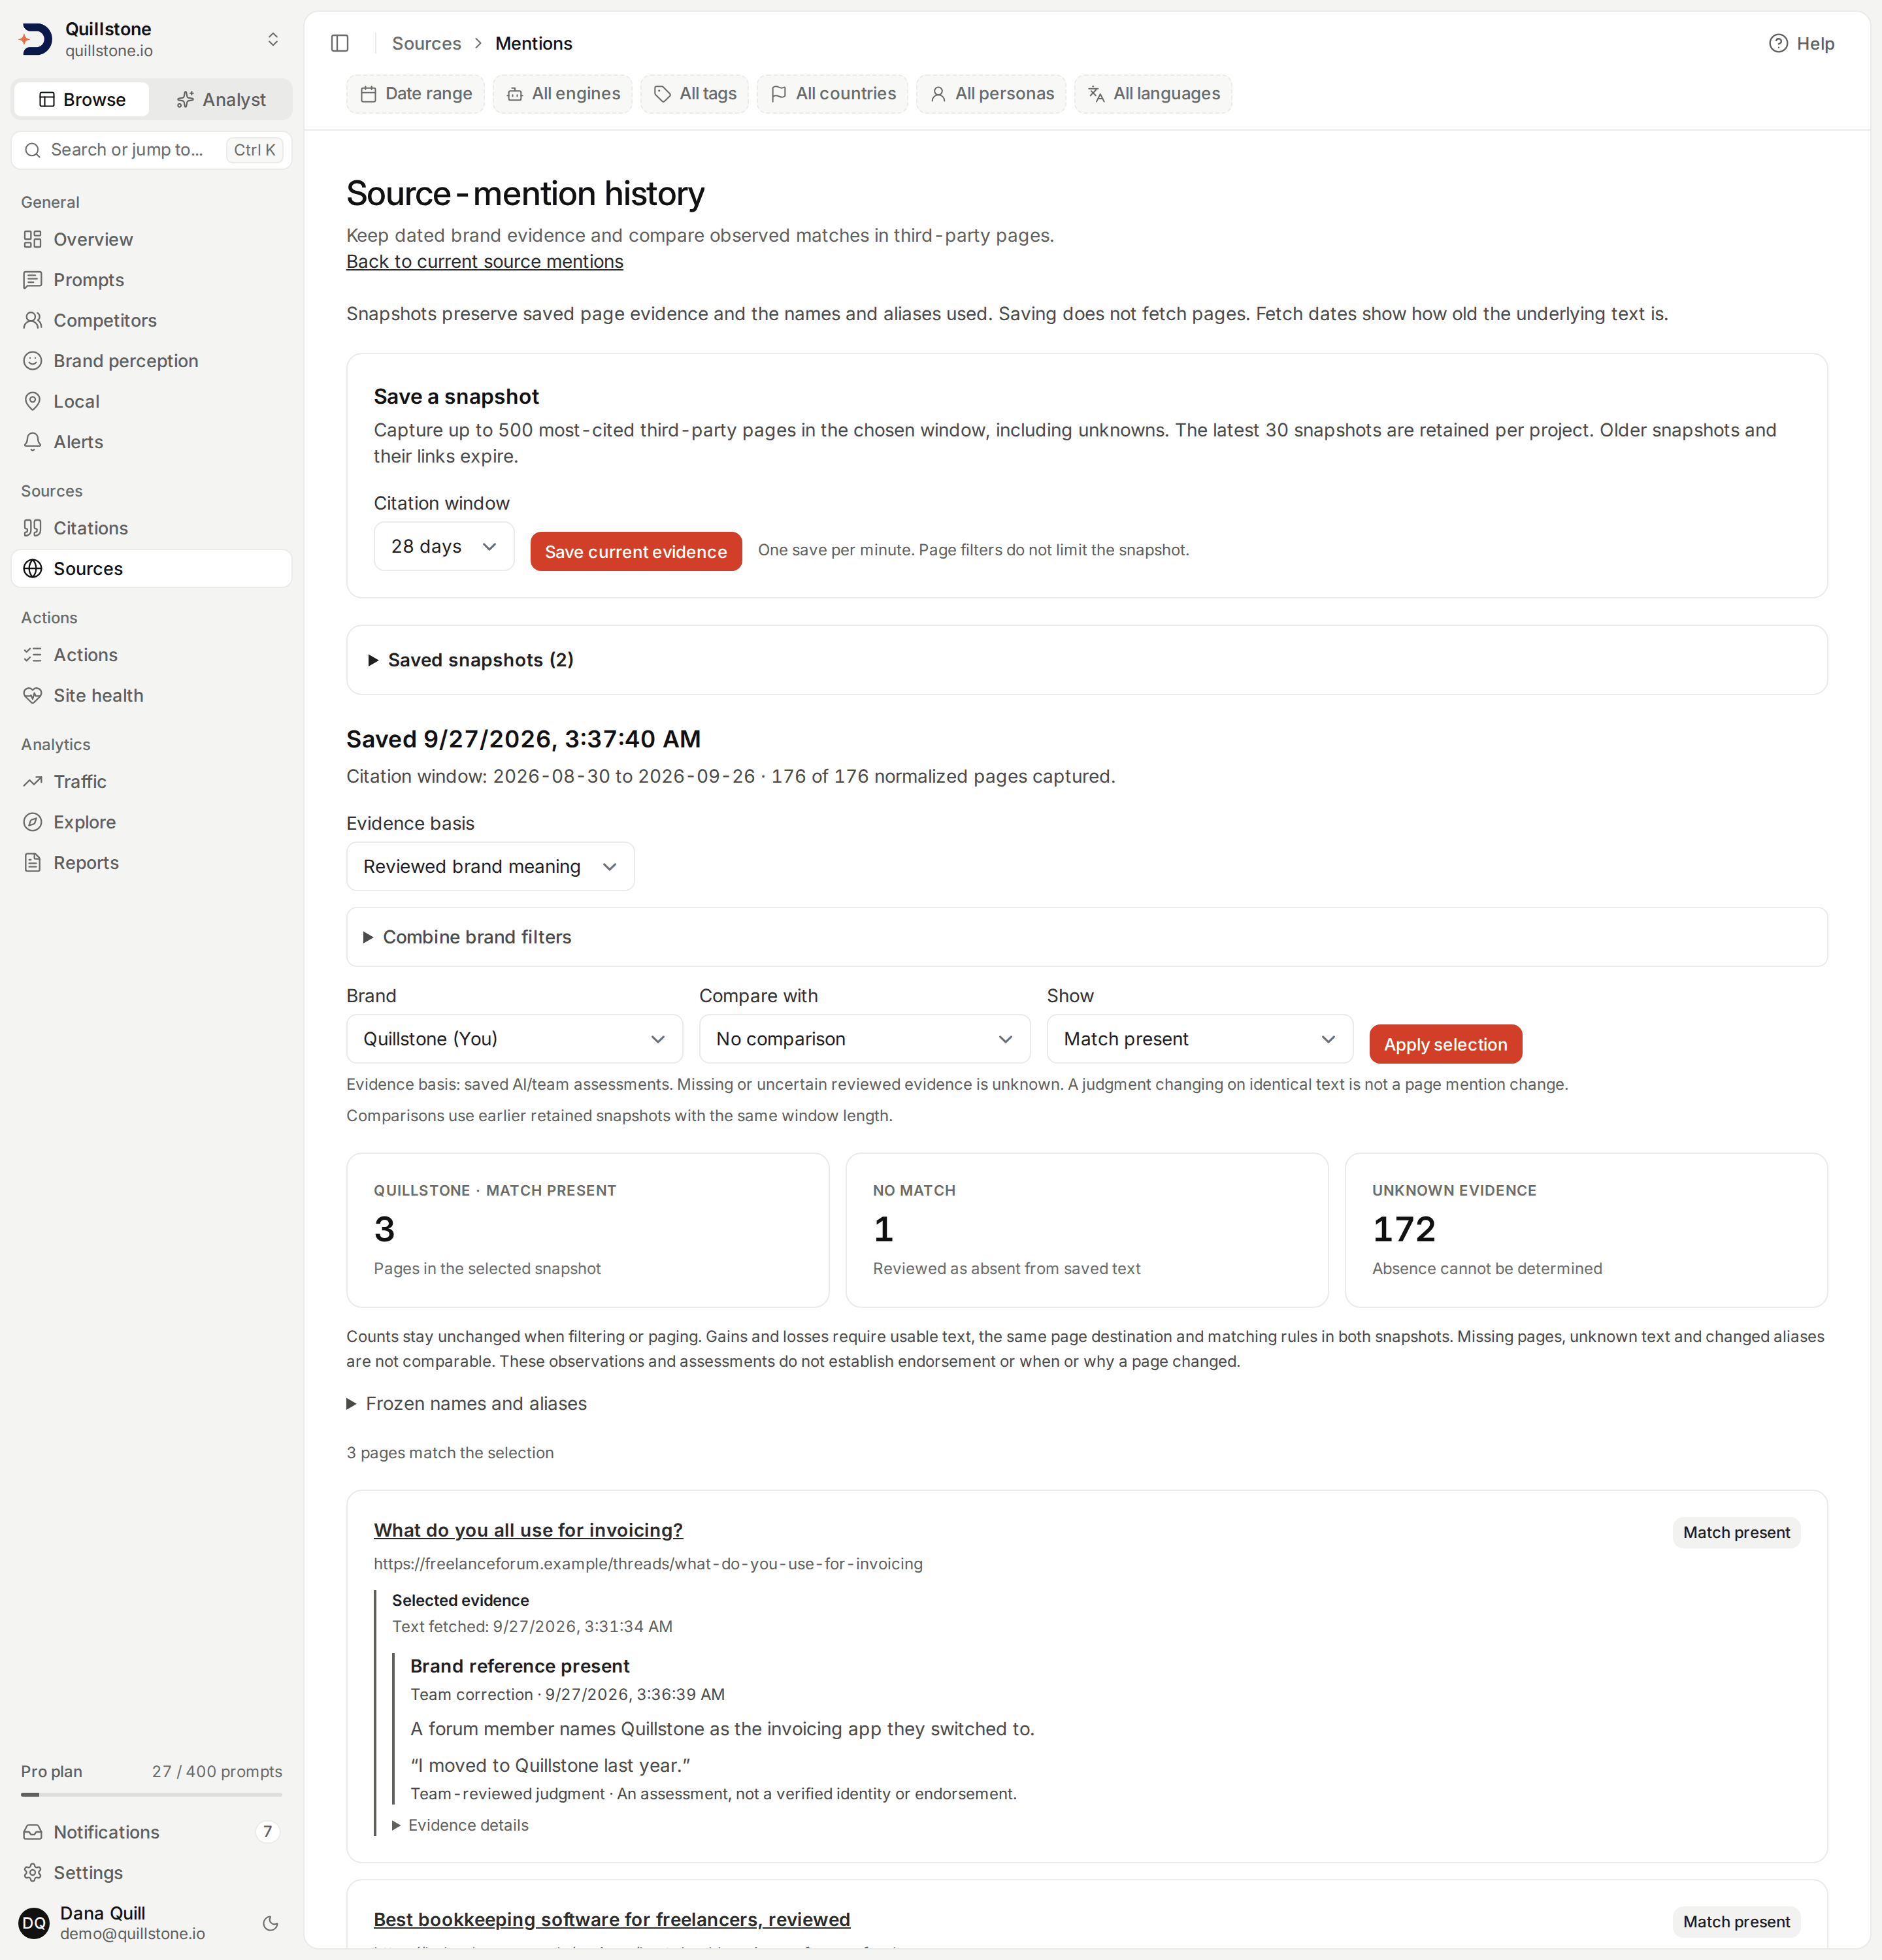The width and height of the screenshot is (1882, 1960).
Task: Focus Search or jump to field
Action: (x=152, y=150)
